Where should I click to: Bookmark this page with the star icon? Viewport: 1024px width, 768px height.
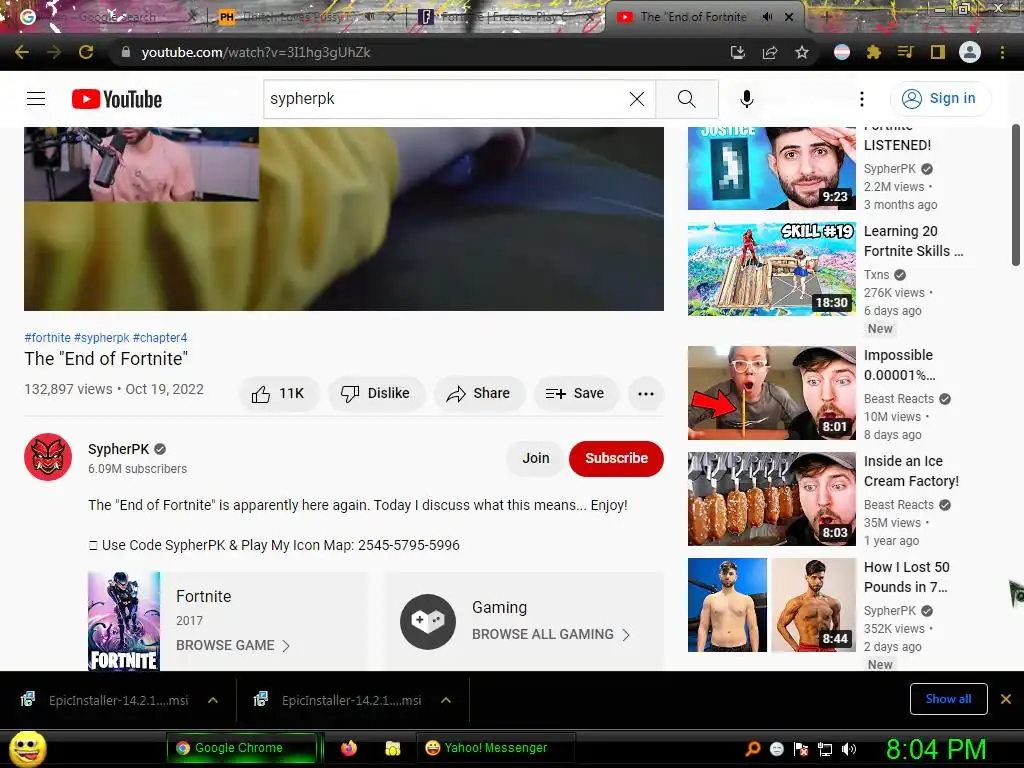pyautogui.click(x=802, y=52)
